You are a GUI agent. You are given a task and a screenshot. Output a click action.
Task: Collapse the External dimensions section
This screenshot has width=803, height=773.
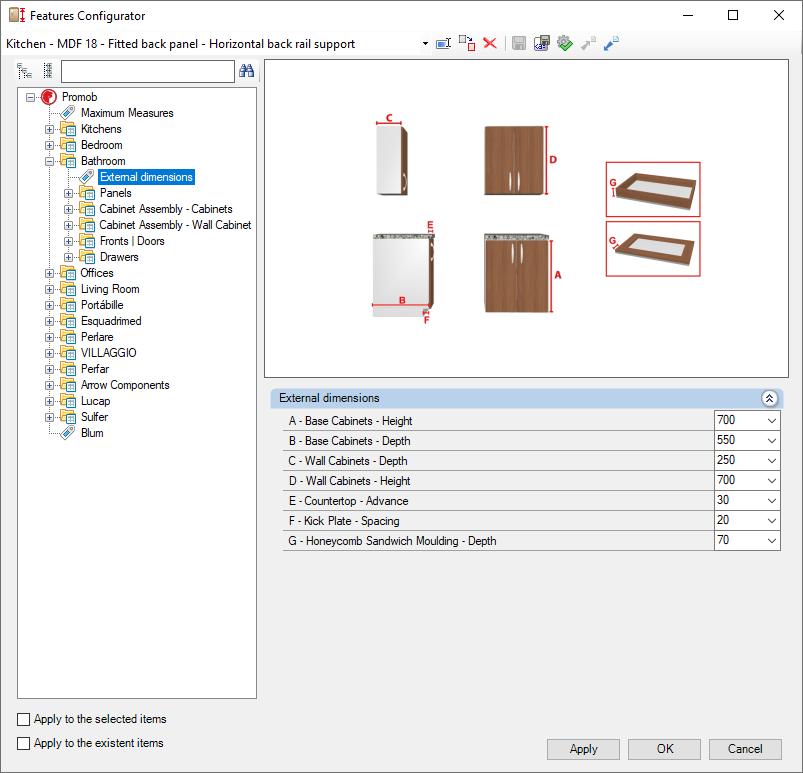(x=769, y=398)
